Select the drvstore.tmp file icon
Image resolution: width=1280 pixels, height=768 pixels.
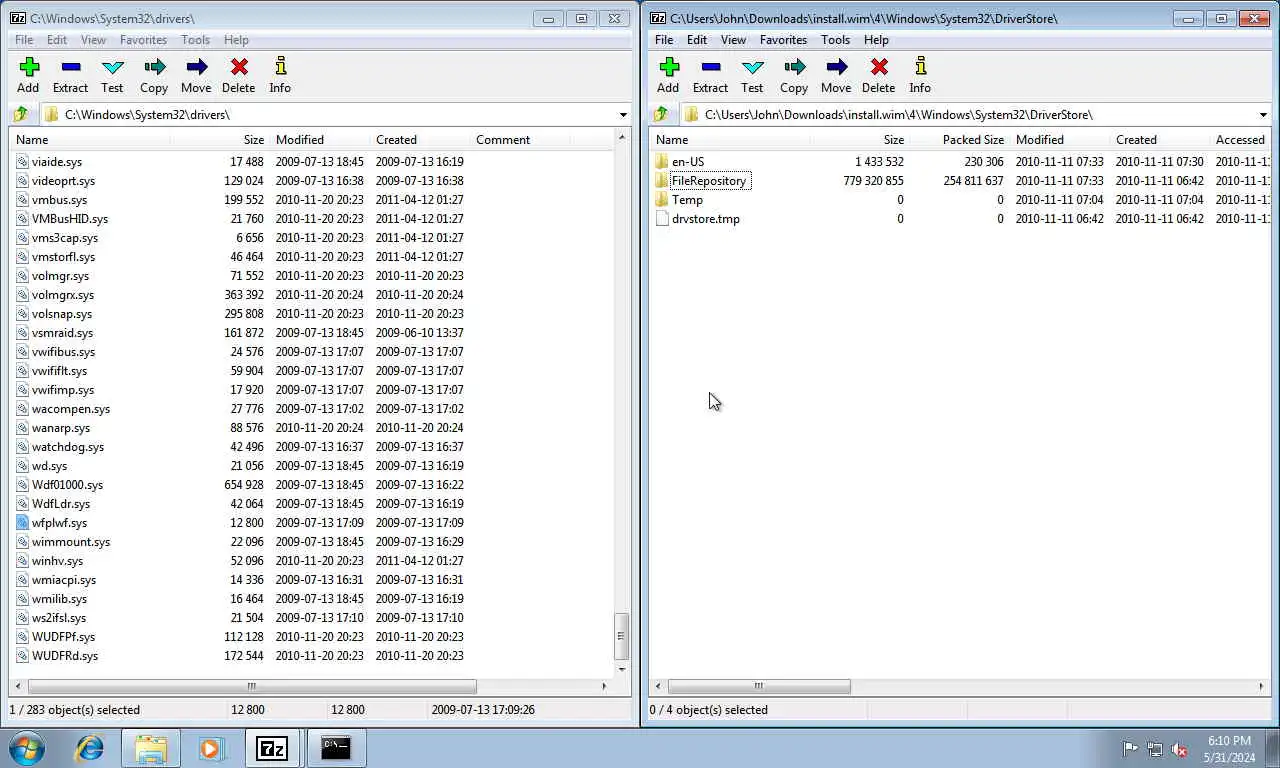coord(661,219)
